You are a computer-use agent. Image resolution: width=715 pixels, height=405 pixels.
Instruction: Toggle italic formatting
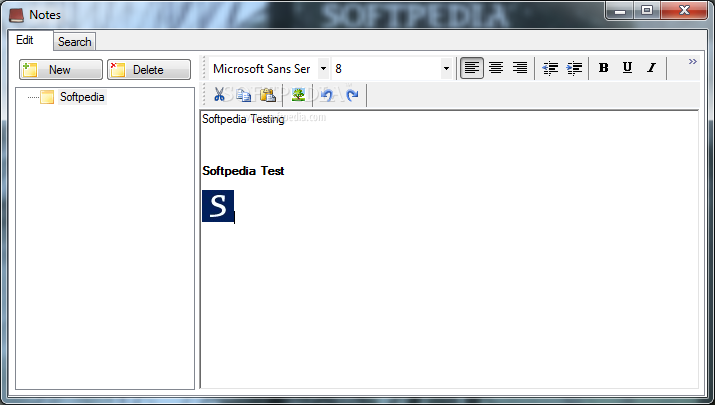pyautogui.click(x=652, y=68)
